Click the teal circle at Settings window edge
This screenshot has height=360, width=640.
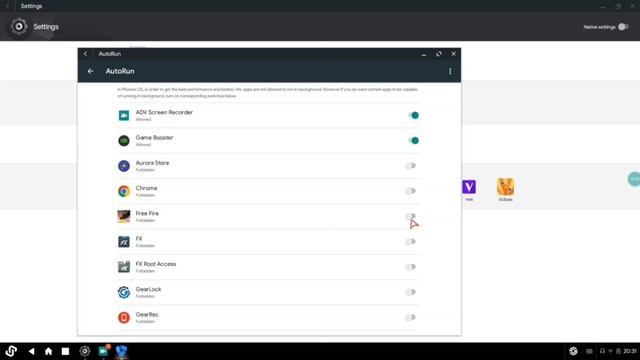click(x=634, y=179)
